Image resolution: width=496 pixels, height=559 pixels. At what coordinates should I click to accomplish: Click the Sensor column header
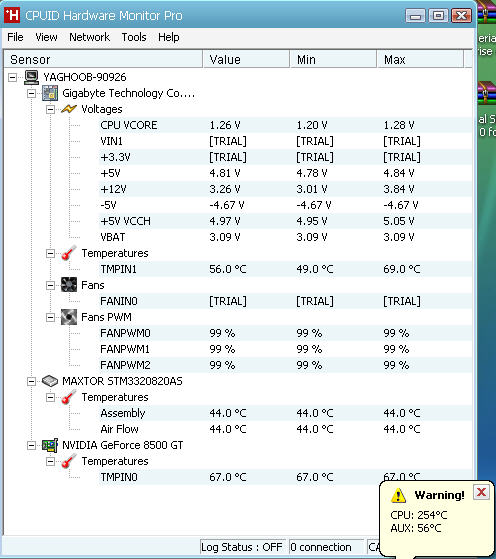click(x=103, y=59)
